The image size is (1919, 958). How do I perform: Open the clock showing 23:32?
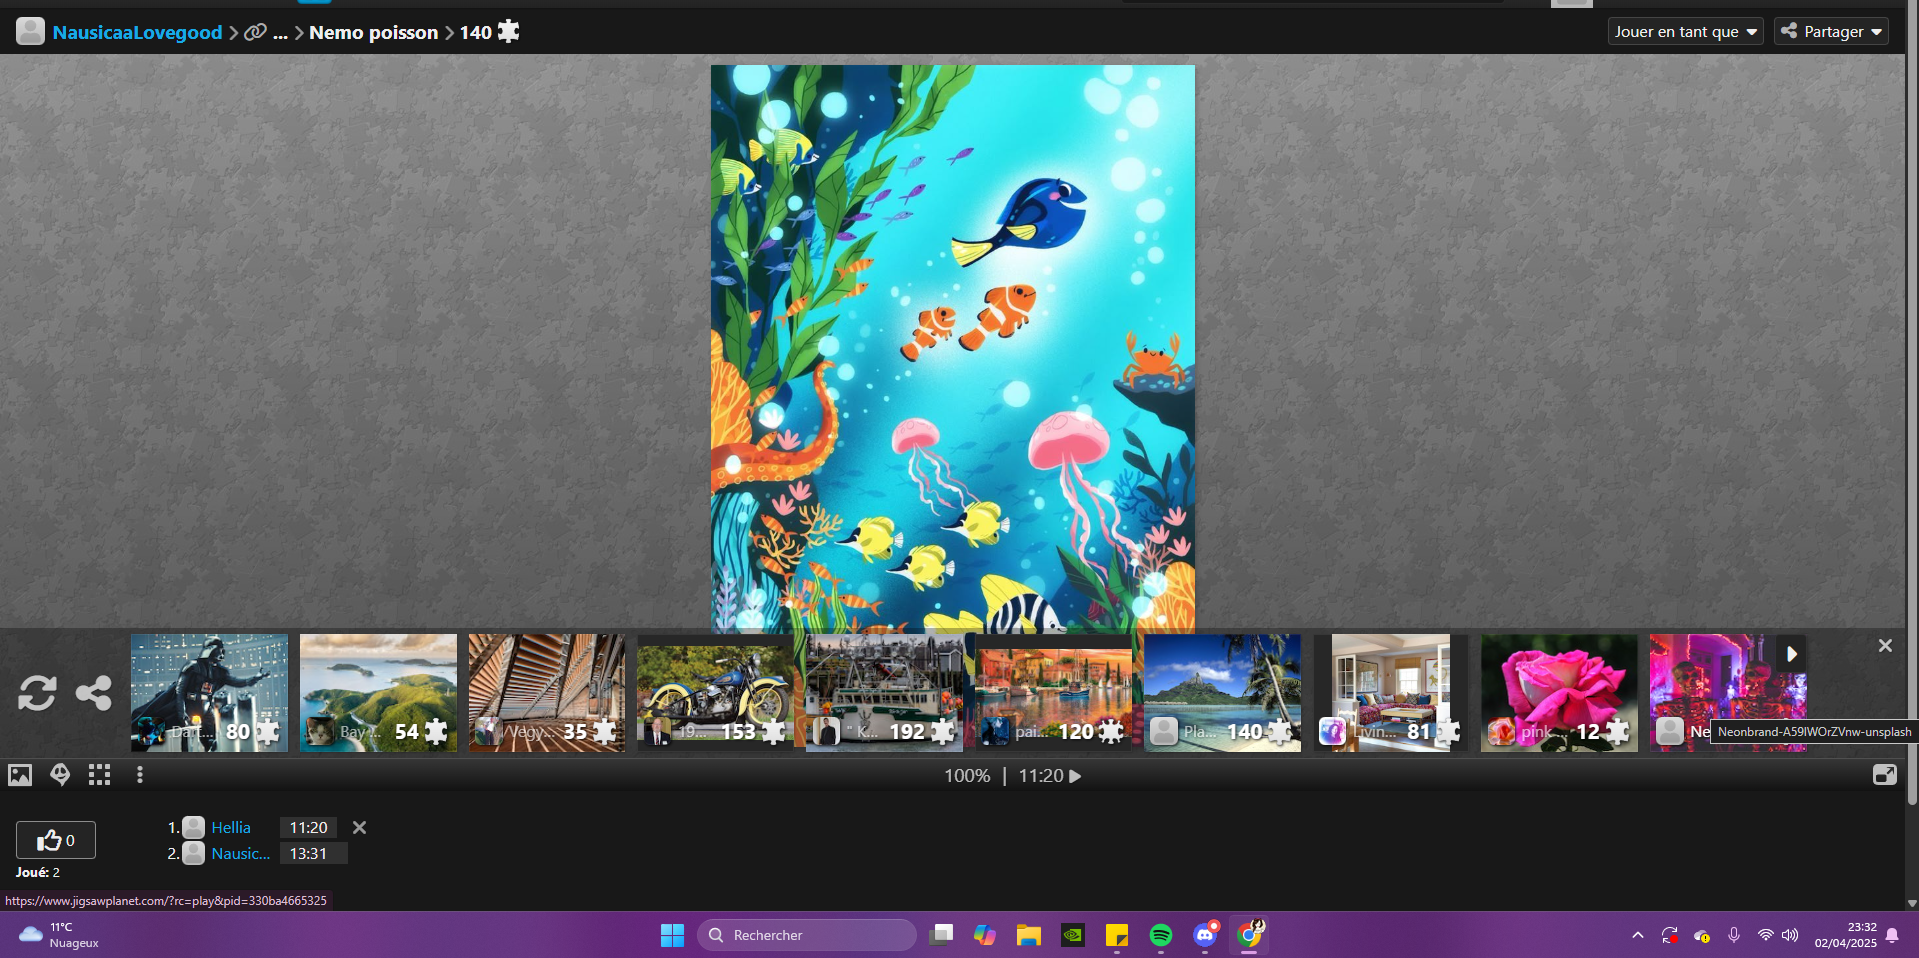click(1846, 935)
